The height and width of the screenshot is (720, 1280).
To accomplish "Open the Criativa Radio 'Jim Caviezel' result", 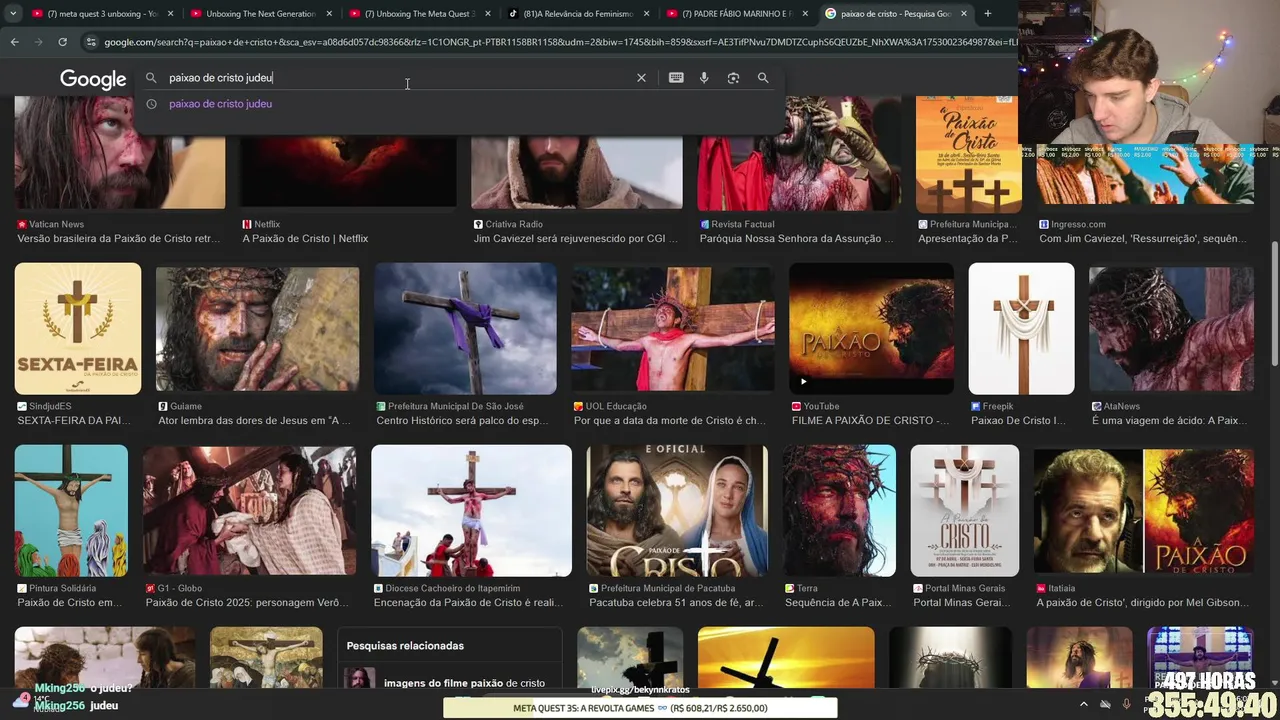I will tap(576, 239).
